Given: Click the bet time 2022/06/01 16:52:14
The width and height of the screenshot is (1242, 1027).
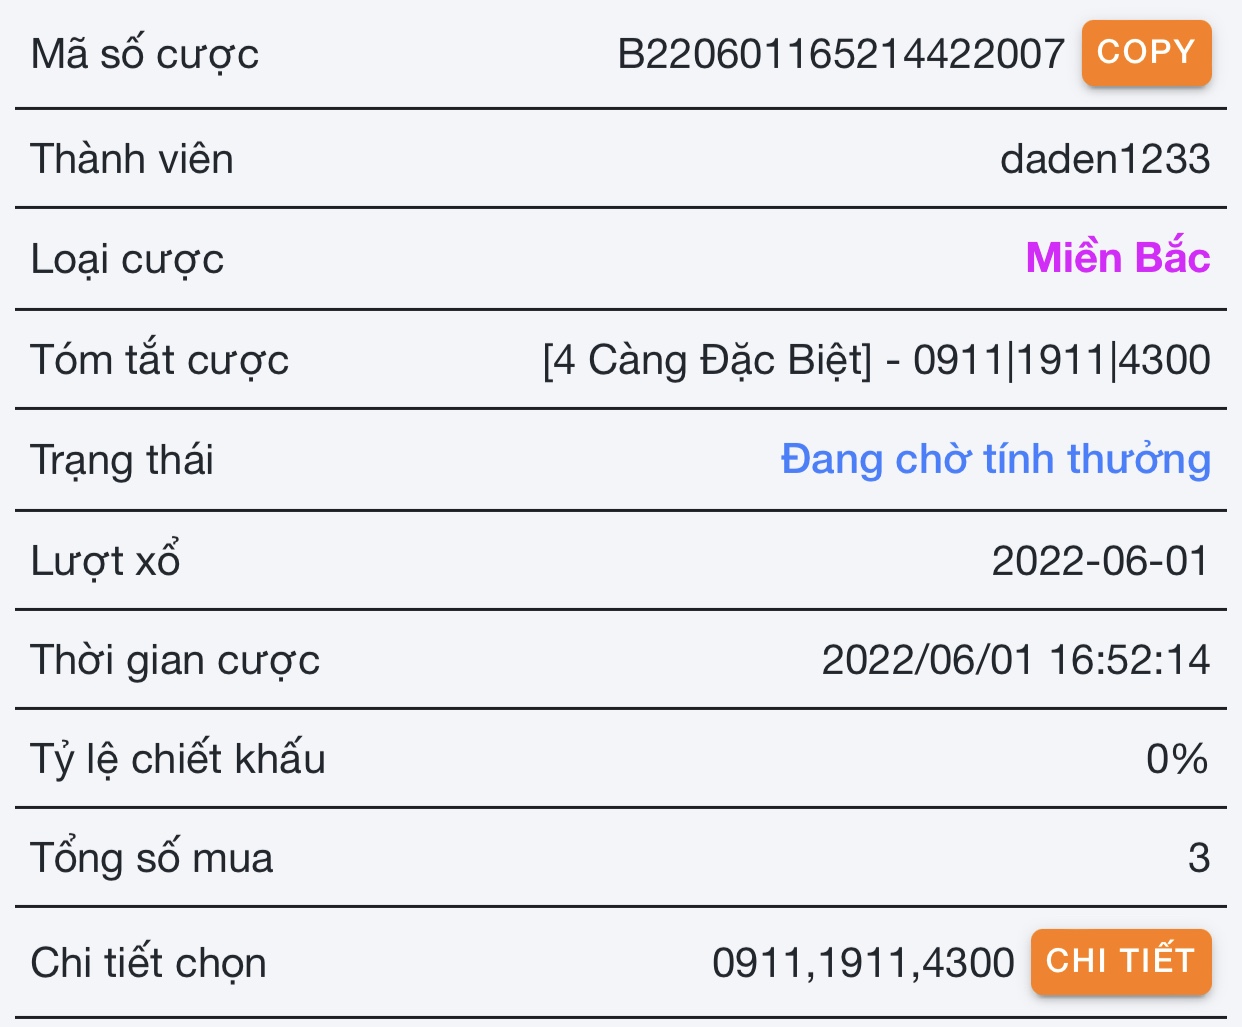Looking at the screenshot, I should 1016,660.
